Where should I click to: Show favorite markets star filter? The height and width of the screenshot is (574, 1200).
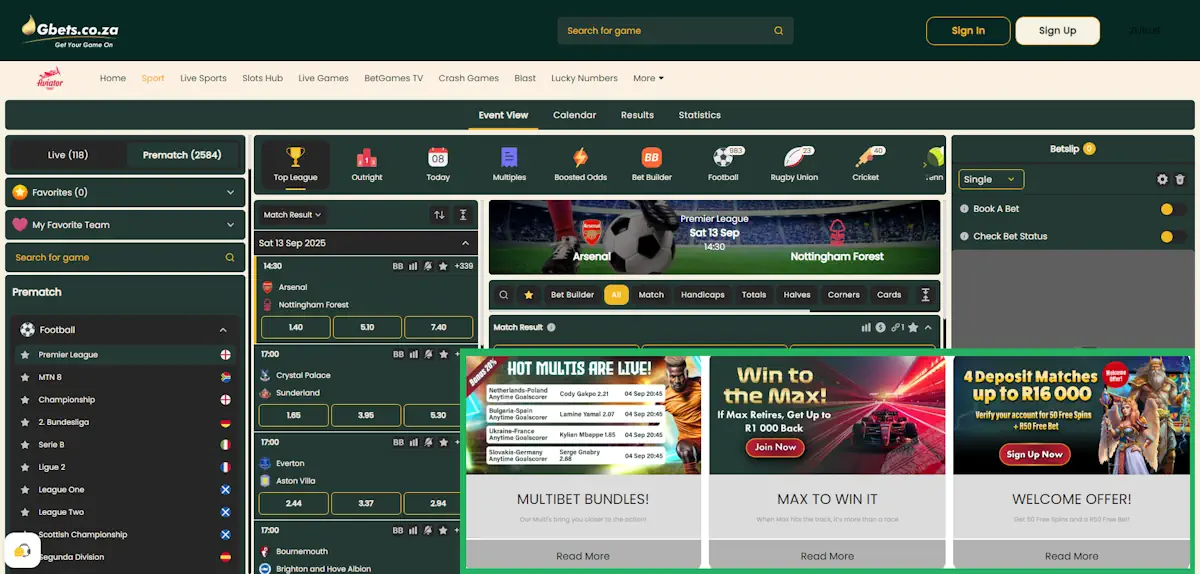click(529, 295)
